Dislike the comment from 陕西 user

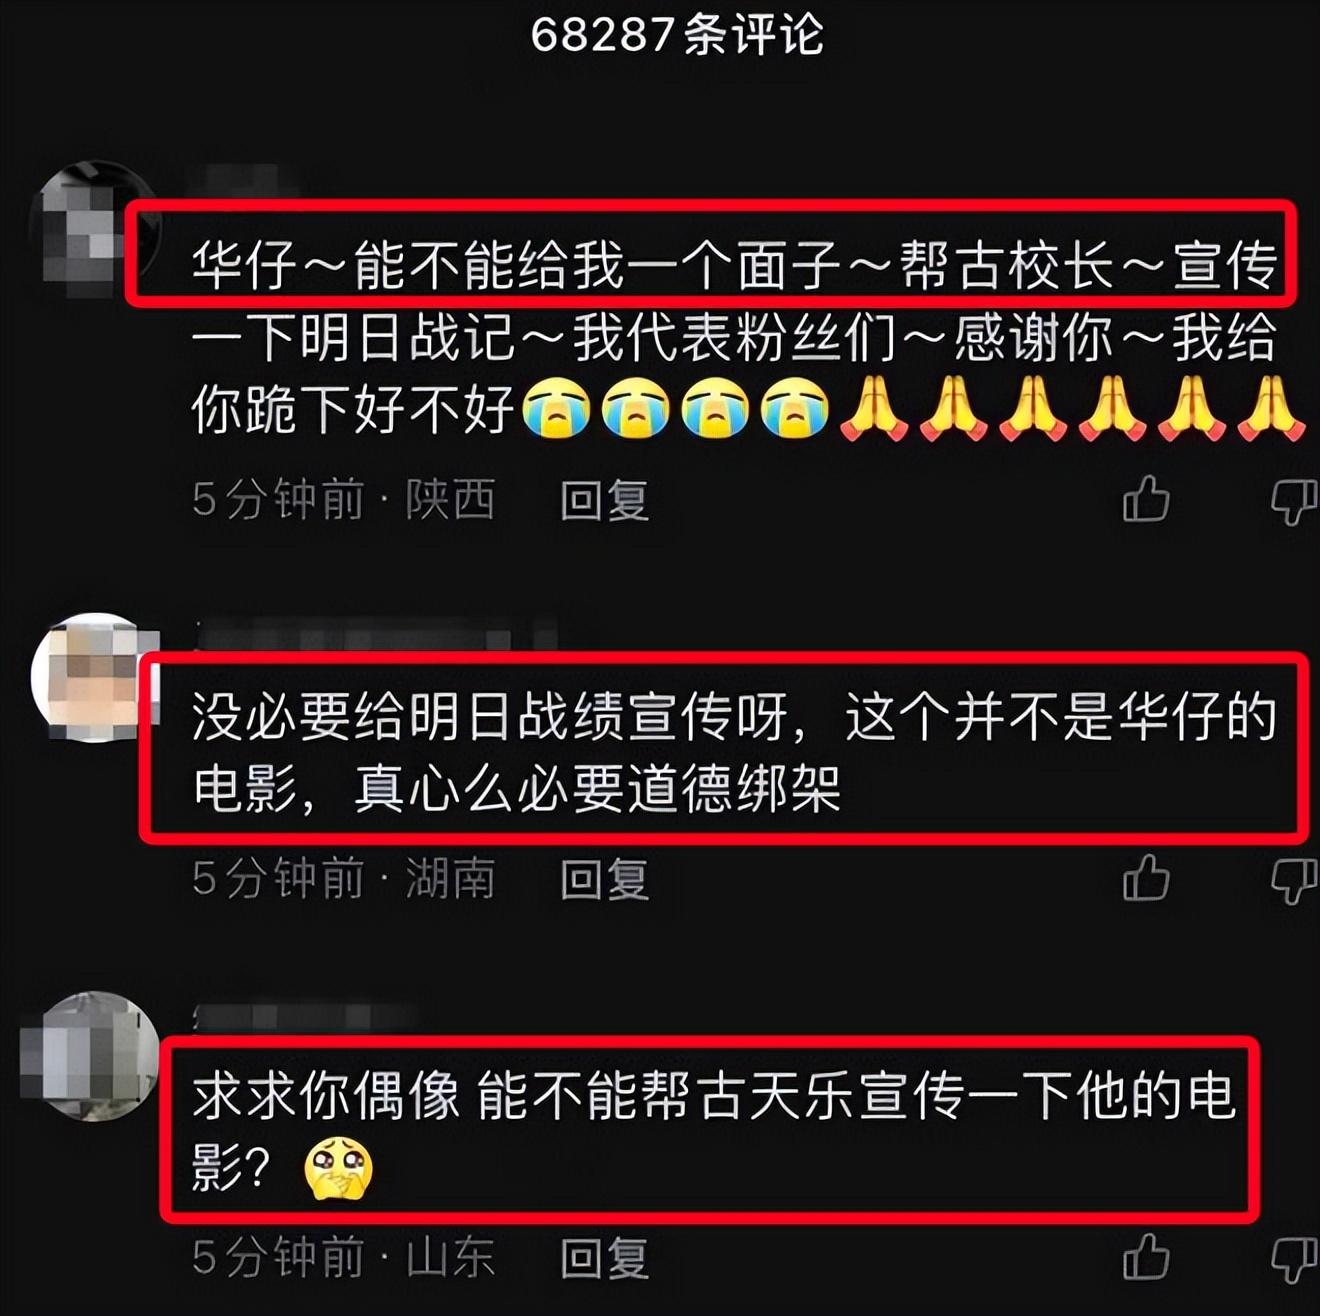[1295, 501]
